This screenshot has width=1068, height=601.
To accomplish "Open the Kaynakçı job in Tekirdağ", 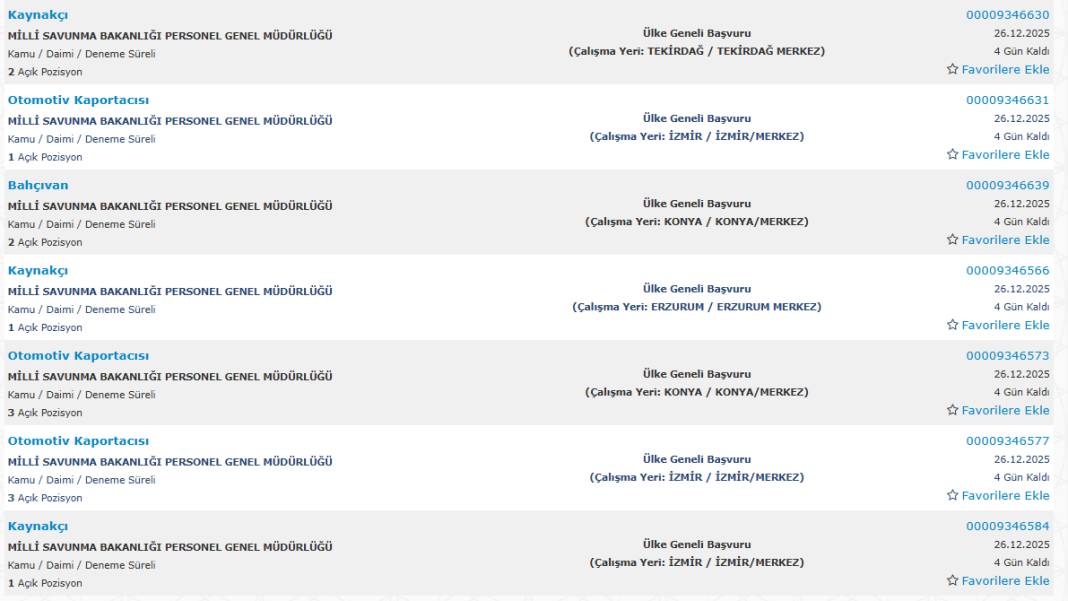I will click(38, 15).
